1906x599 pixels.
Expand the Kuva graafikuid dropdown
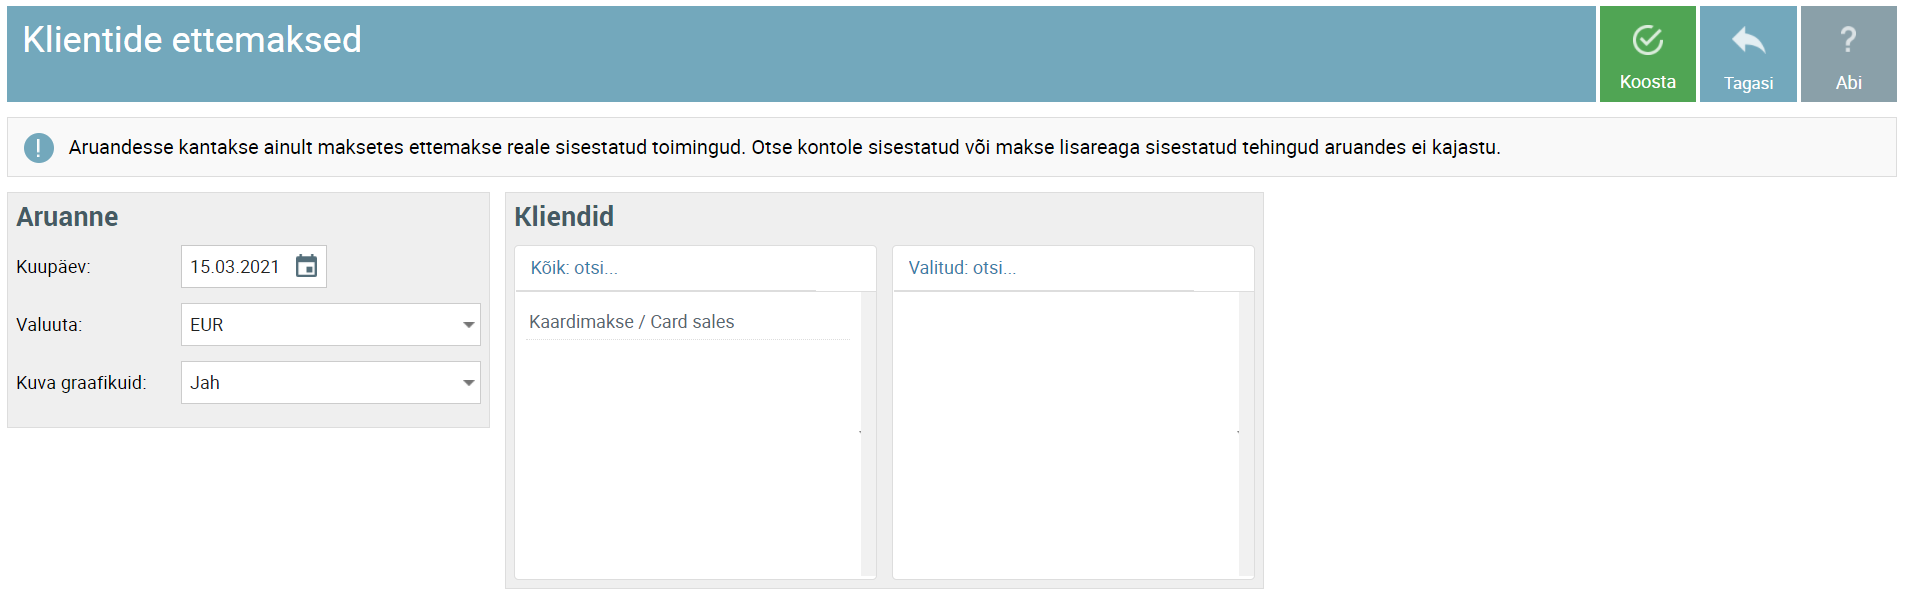[331, 383]
